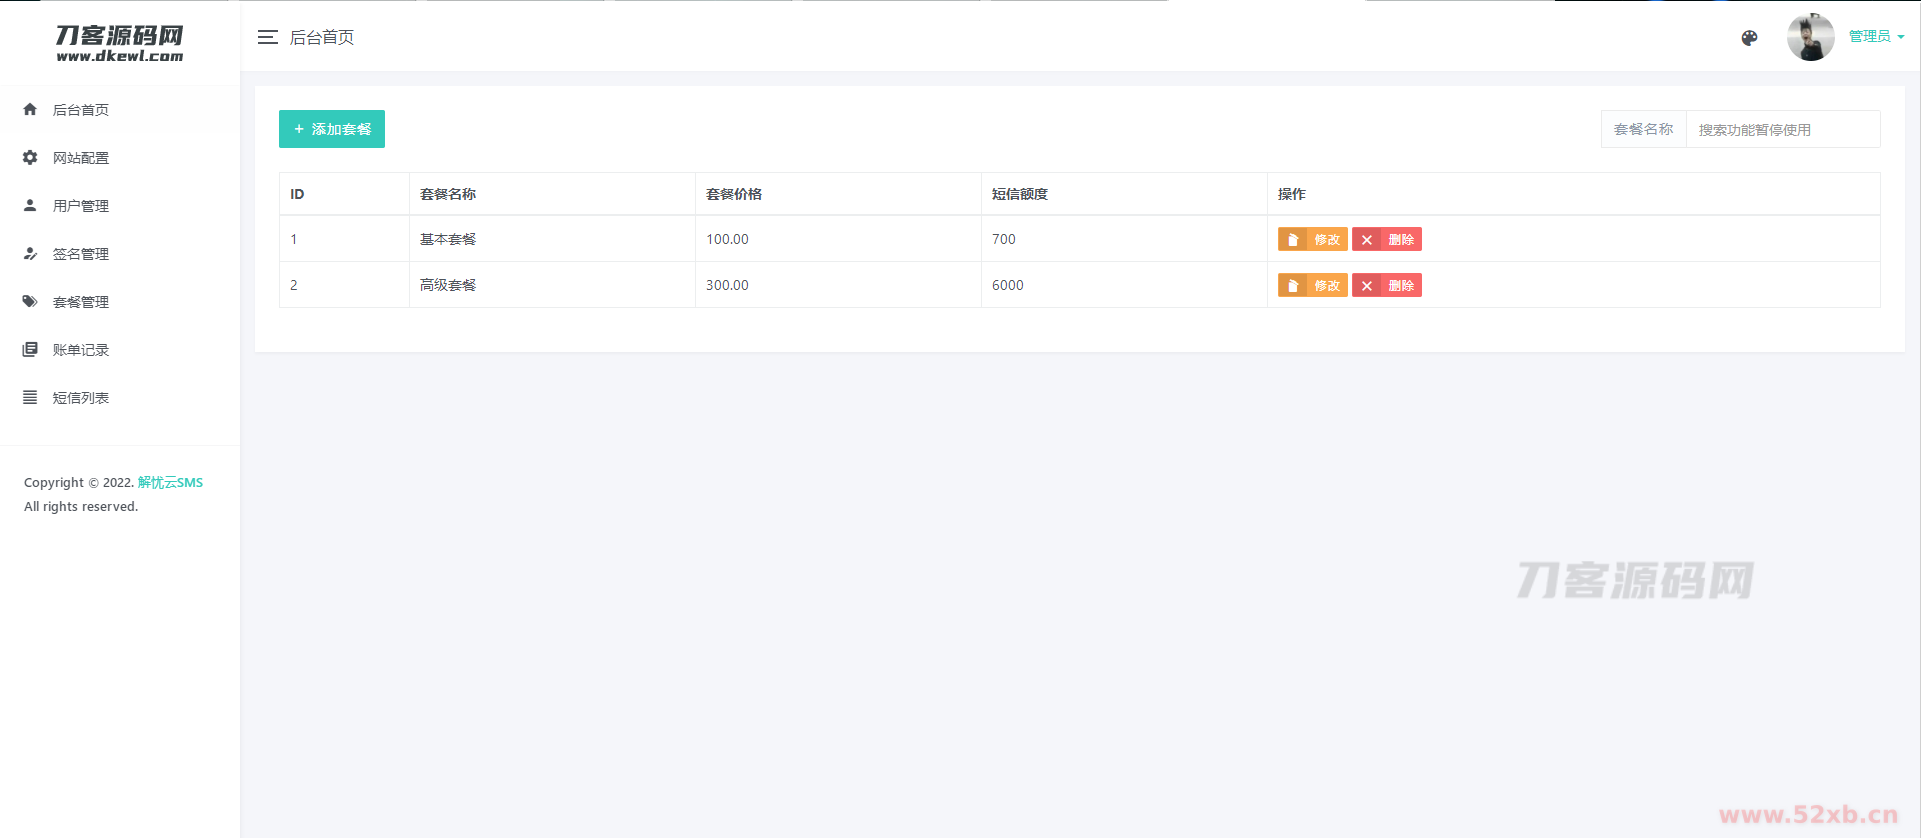Screen dimensions: 1921x838
Task: Open 账单记录 in the sidebar
Action: click(x=81, y=350)
